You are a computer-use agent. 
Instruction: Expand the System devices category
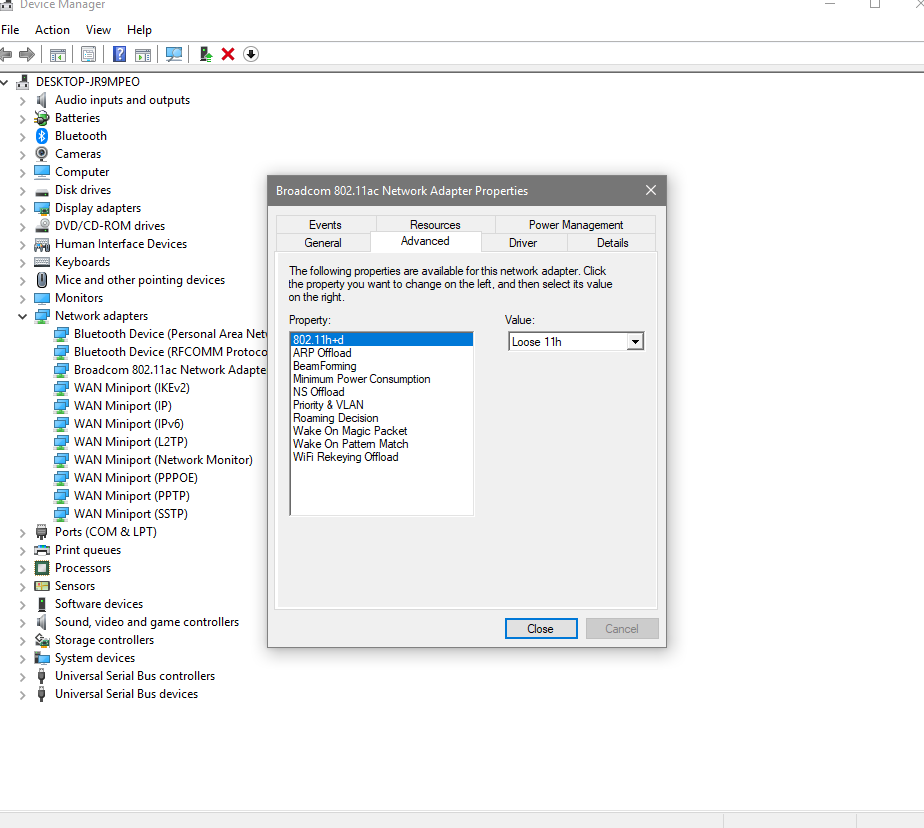tap(22, 659)
